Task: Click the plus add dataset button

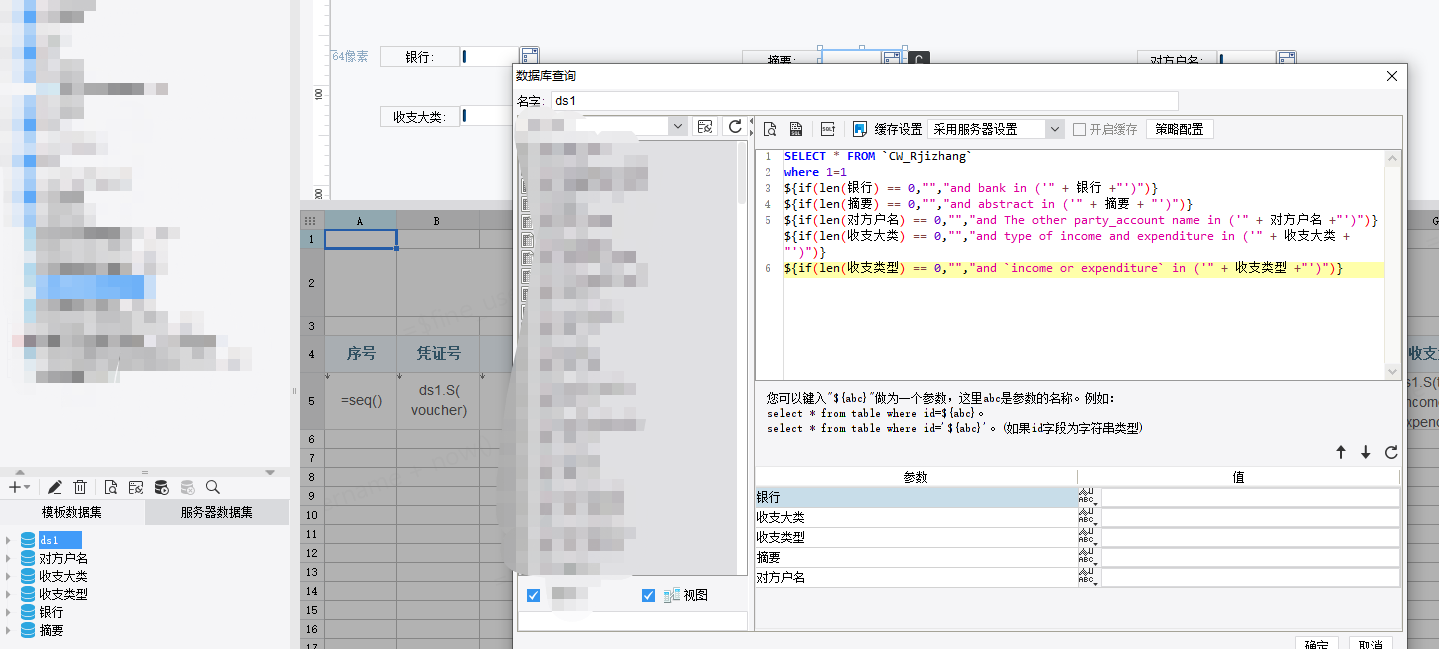Action: pyautogui.click(x=15, y=487)
